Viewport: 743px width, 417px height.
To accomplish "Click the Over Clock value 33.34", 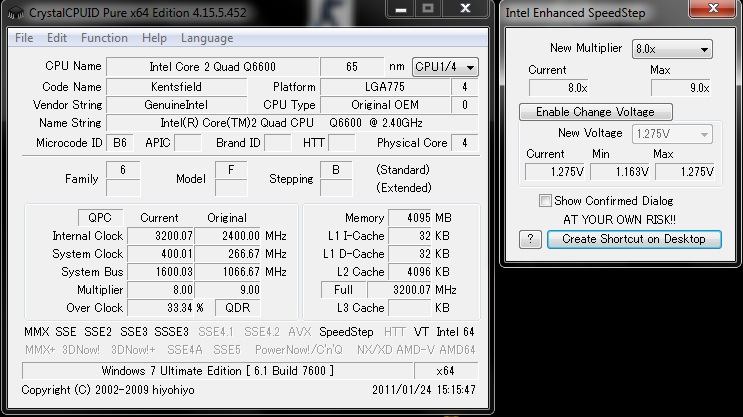I will [161, 308].
